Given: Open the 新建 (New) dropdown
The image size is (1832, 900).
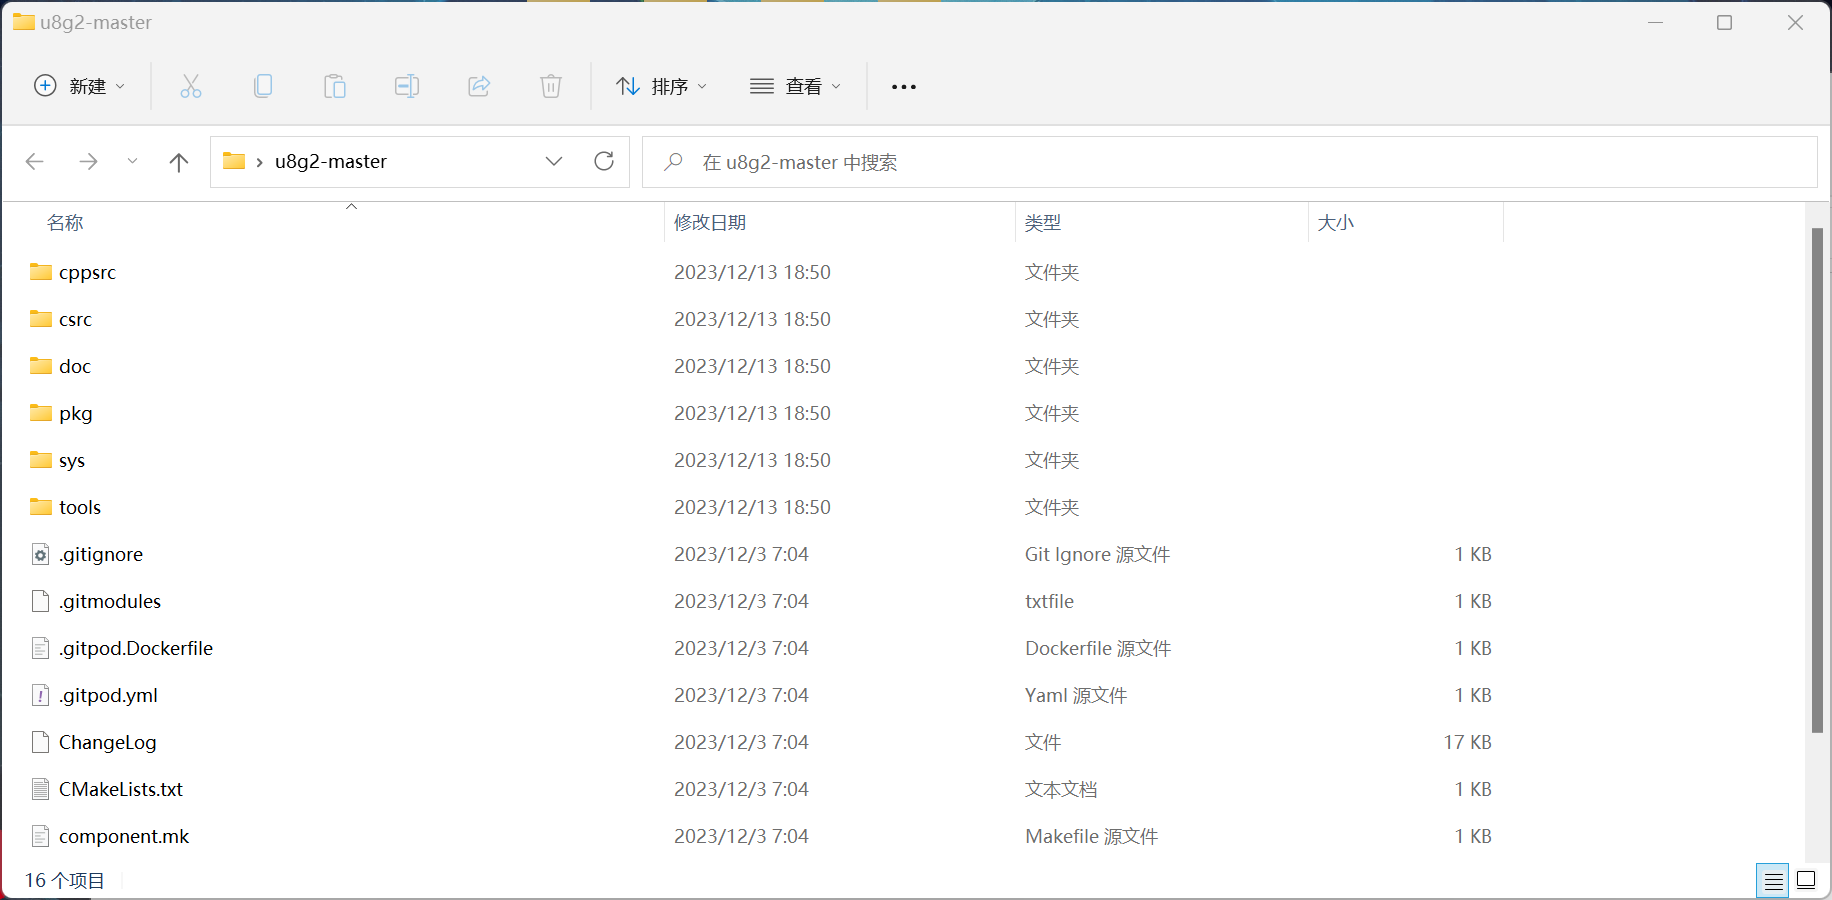Looking at the screenshot, I should pyautogui.click(x=80, y=86).
